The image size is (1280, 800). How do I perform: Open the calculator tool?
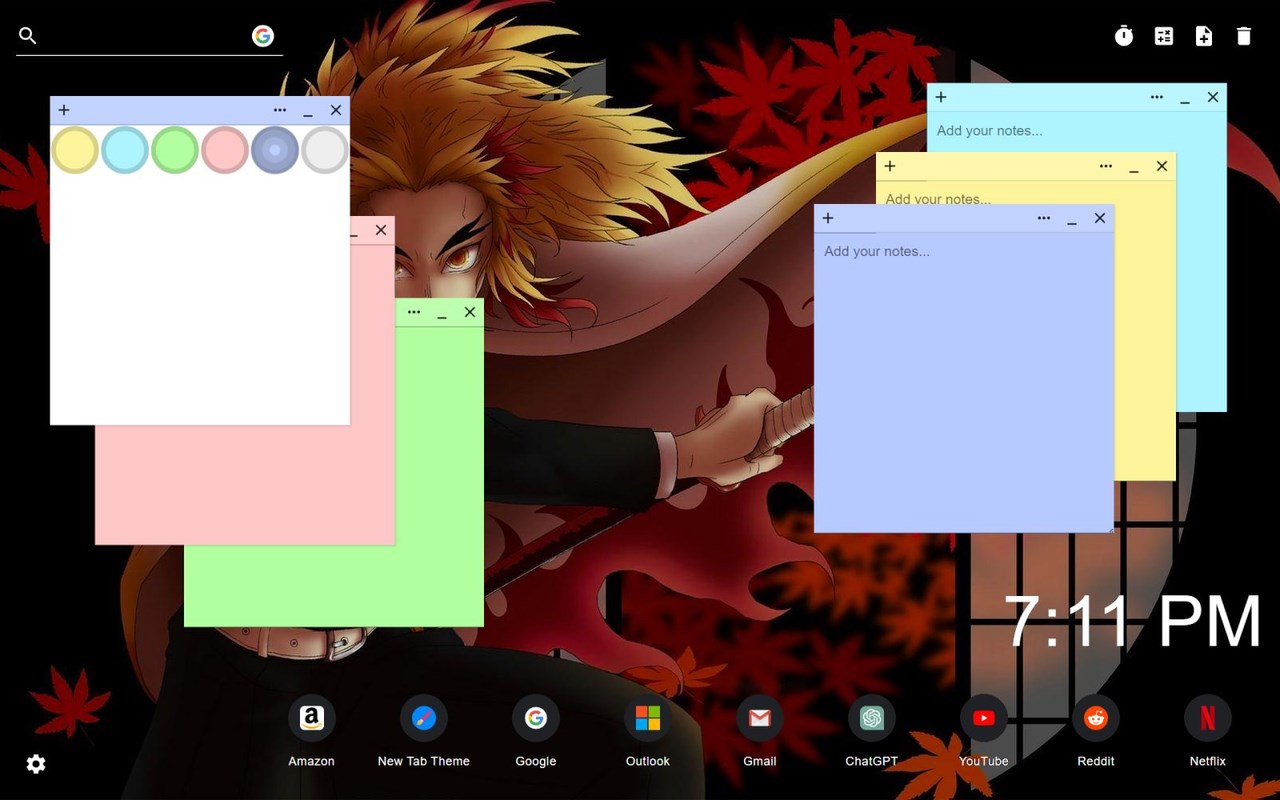tap(1164, 36)
